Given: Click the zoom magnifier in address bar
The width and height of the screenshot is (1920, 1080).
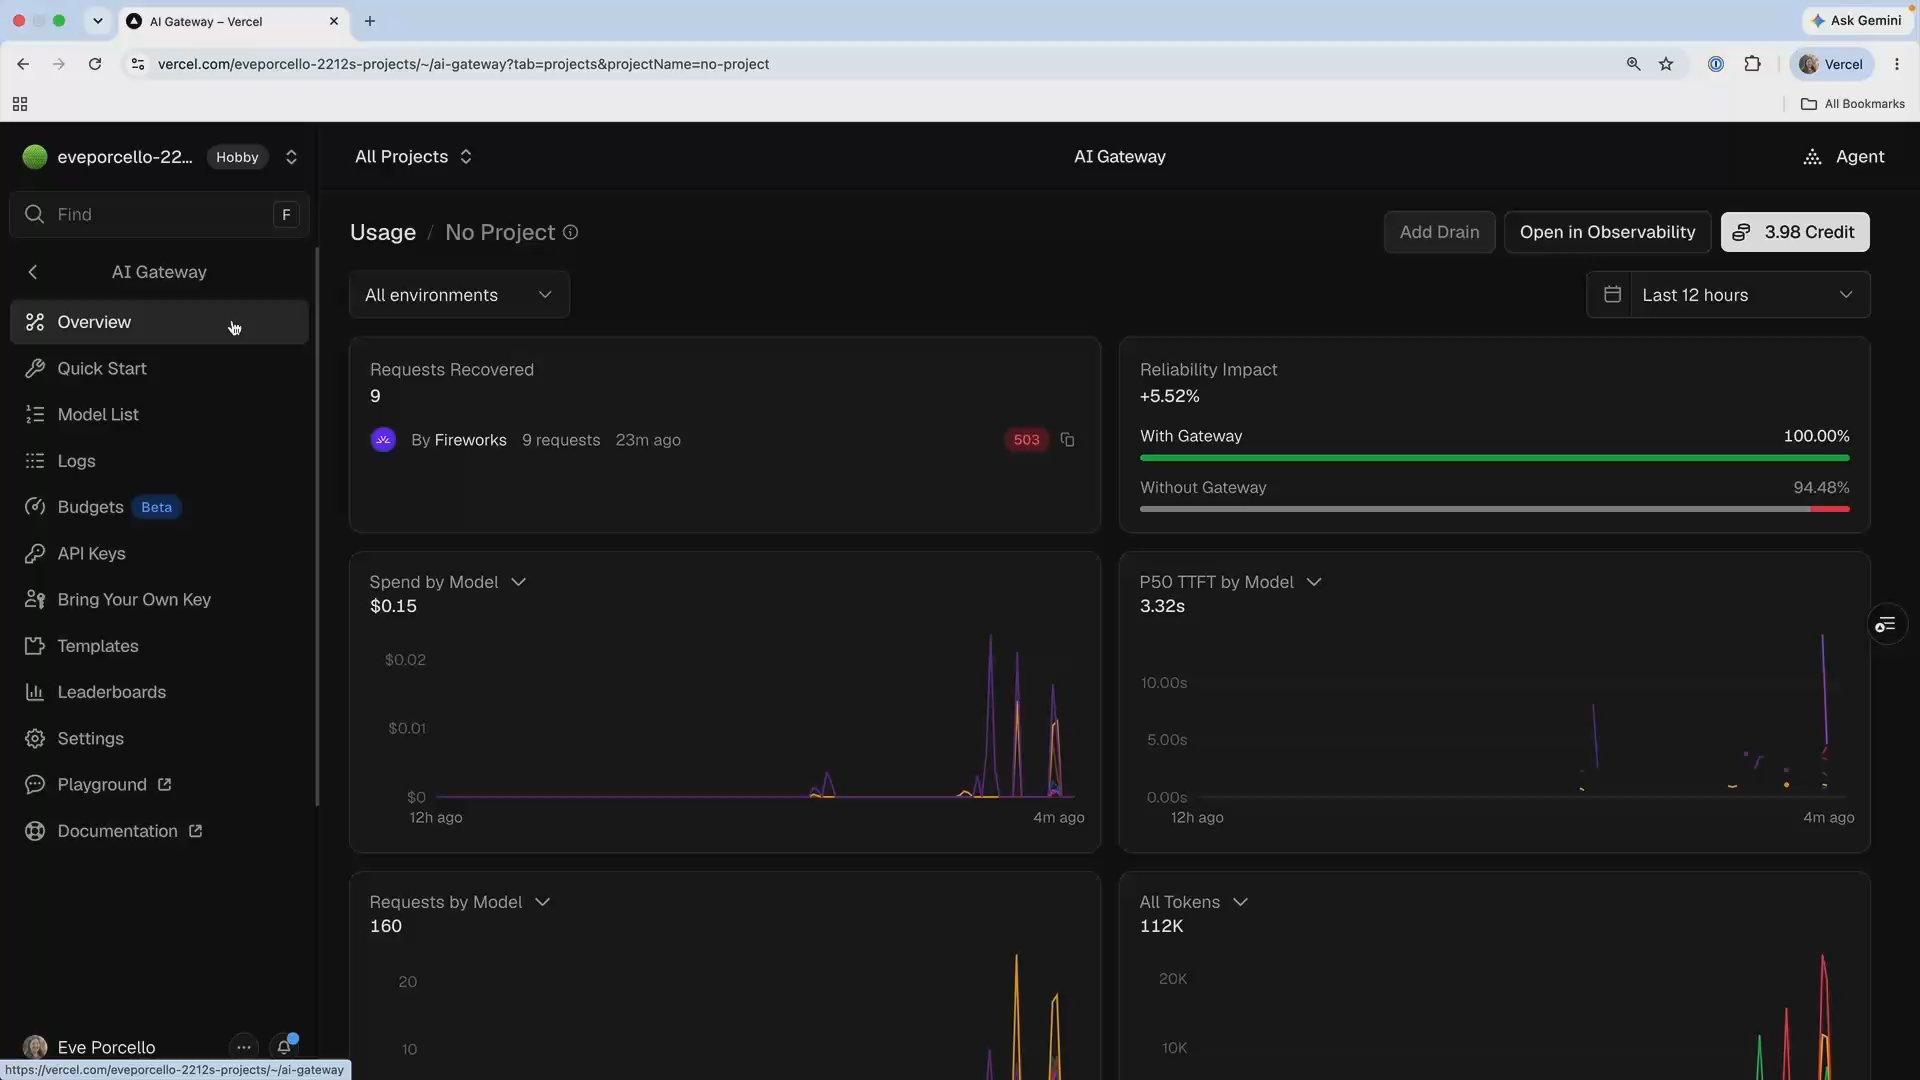Looking at the screenshot, I should click(1633, 64).
